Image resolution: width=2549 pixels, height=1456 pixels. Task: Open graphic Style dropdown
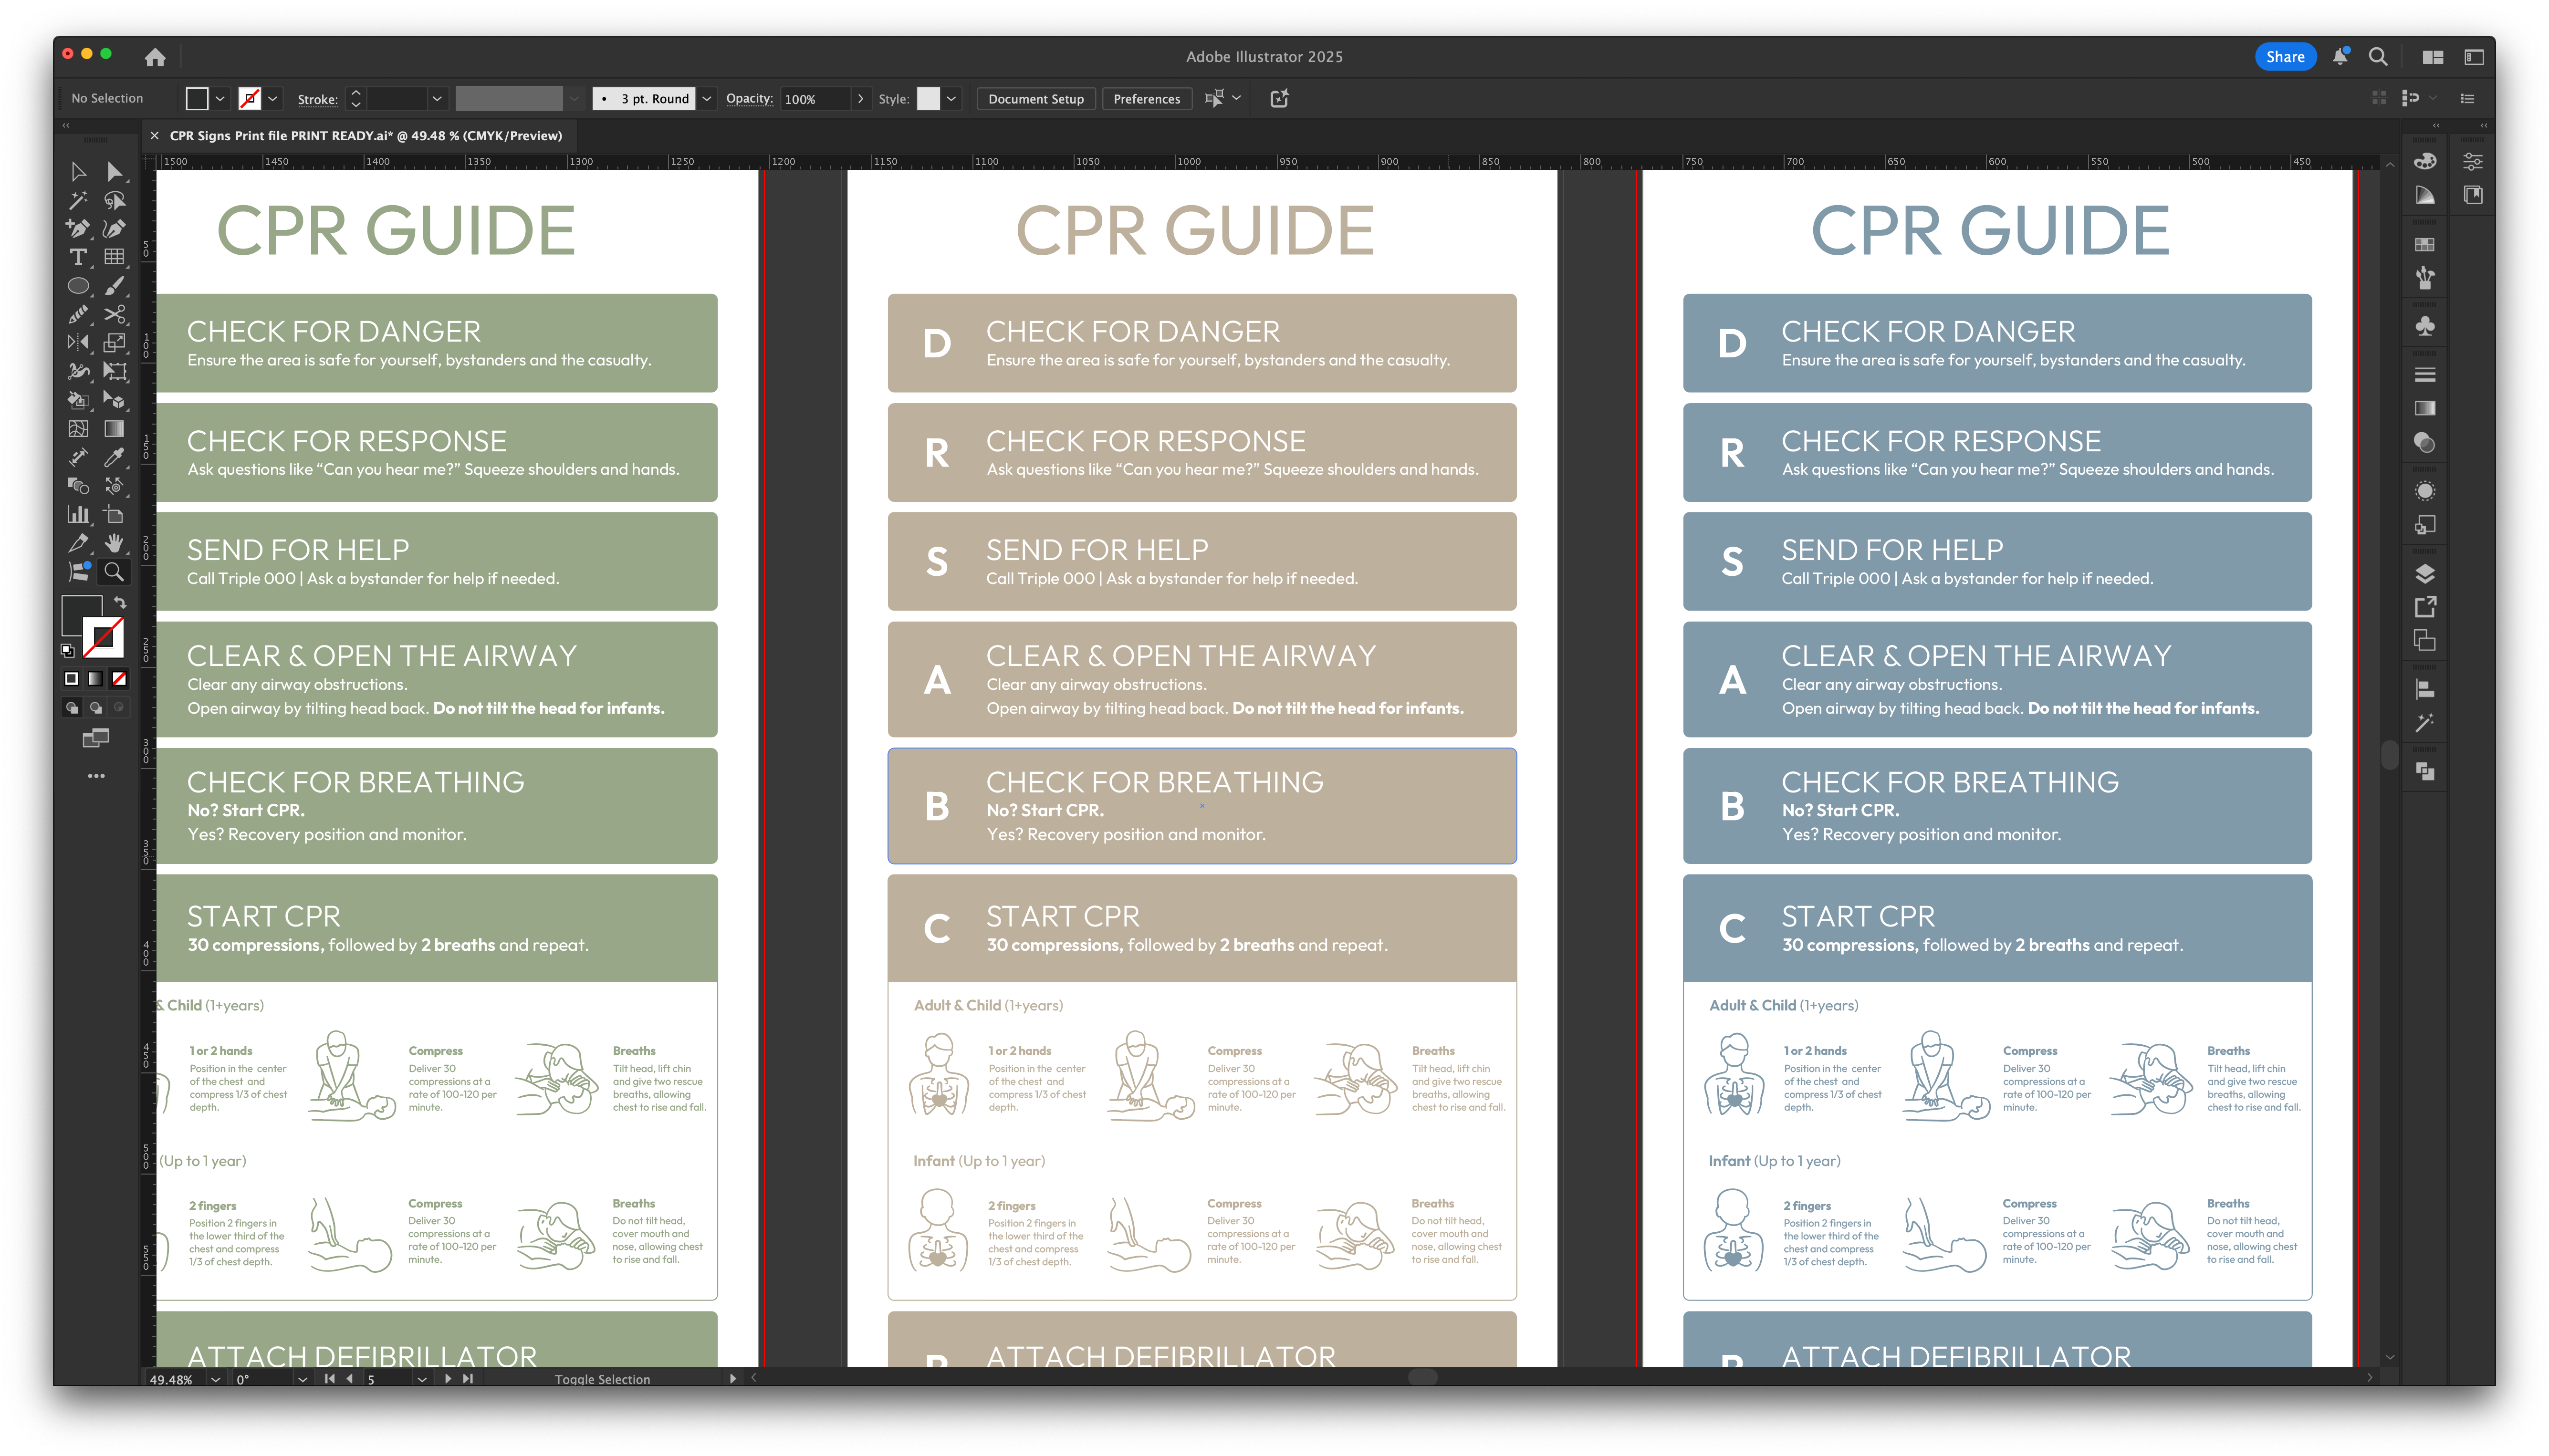click(951, 99)
